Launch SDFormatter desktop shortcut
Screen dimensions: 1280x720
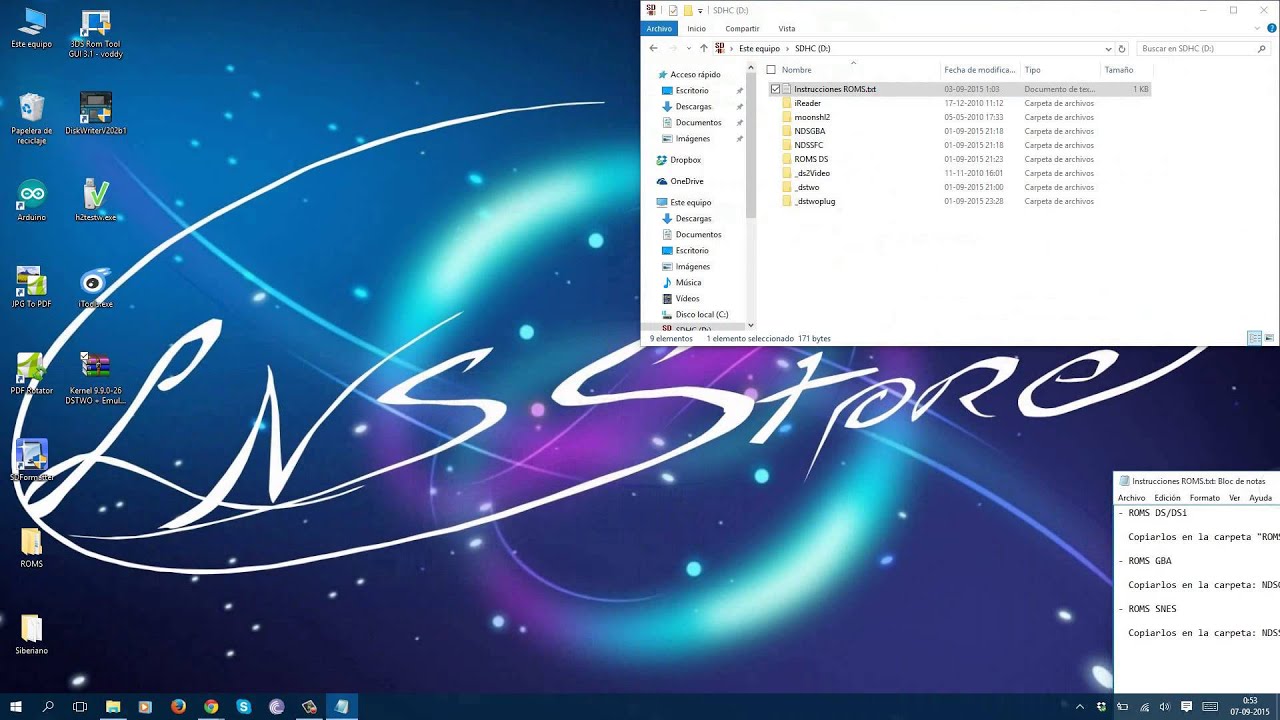coord(31,460)
